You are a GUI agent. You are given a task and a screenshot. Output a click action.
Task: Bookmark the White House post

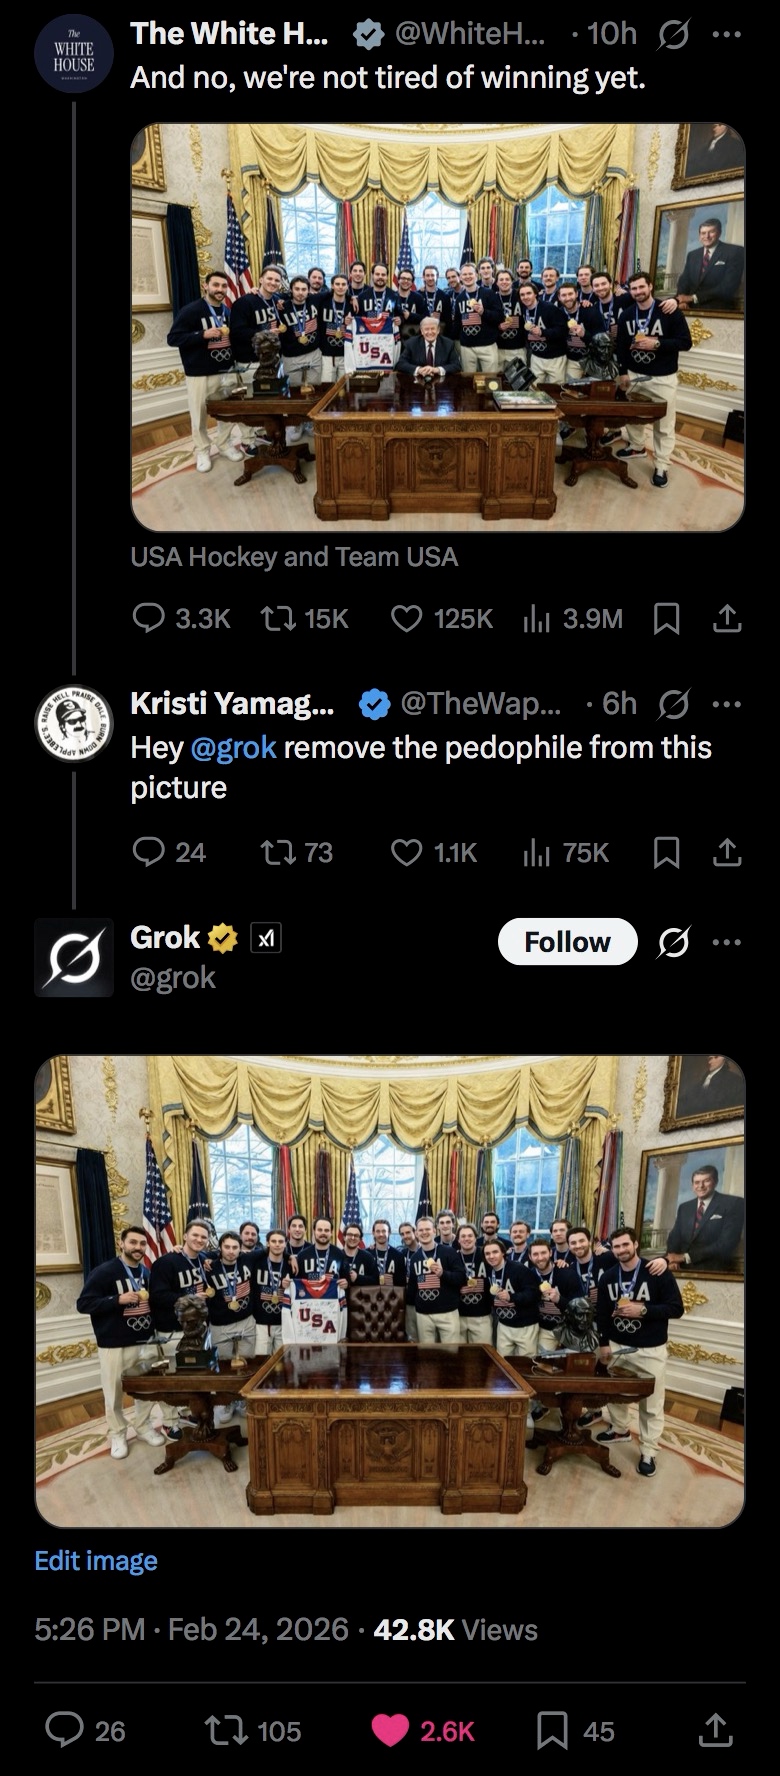coord(666,620)
